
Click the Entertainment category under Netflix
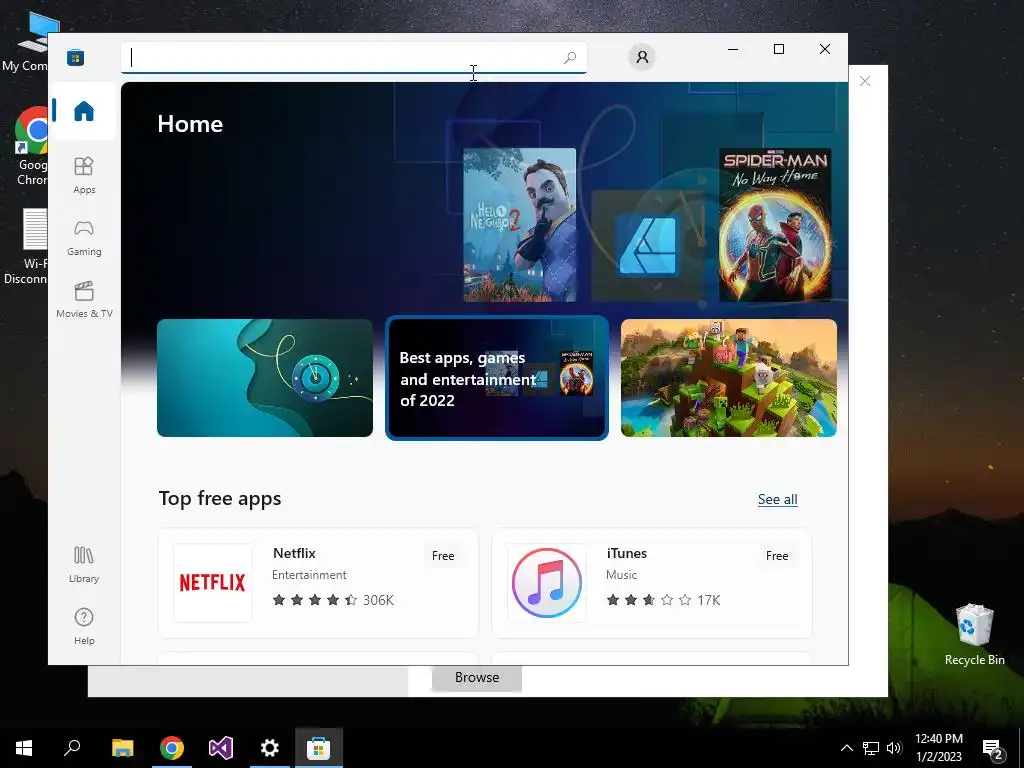tap(309, 575)
